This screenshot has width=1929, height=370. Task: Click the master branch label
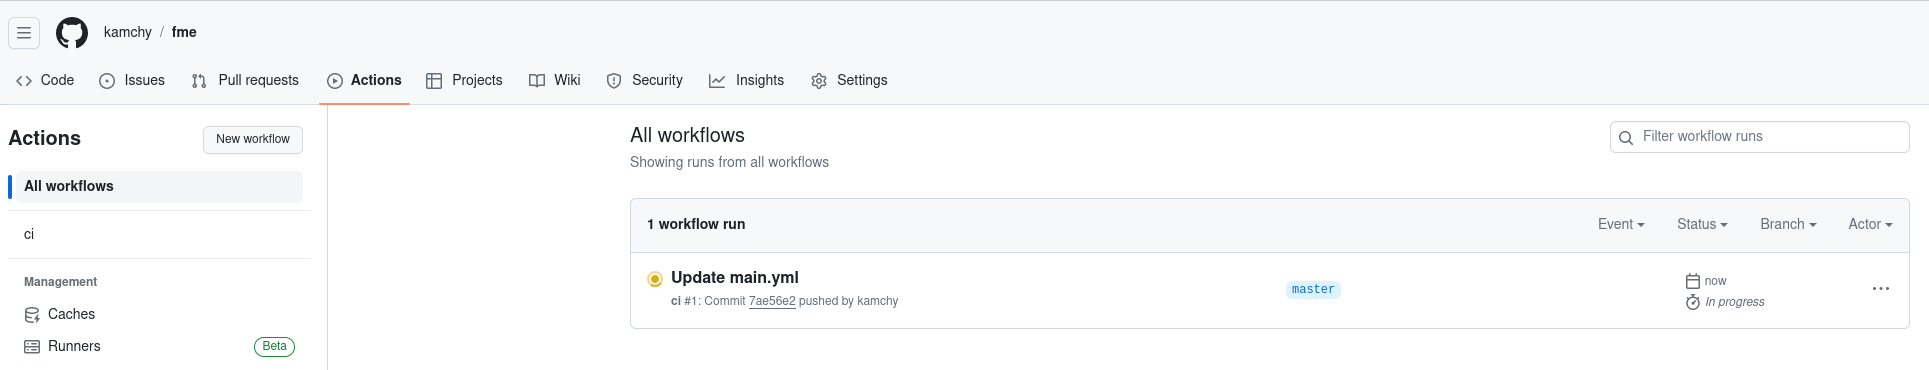(x=1313, y=290)
